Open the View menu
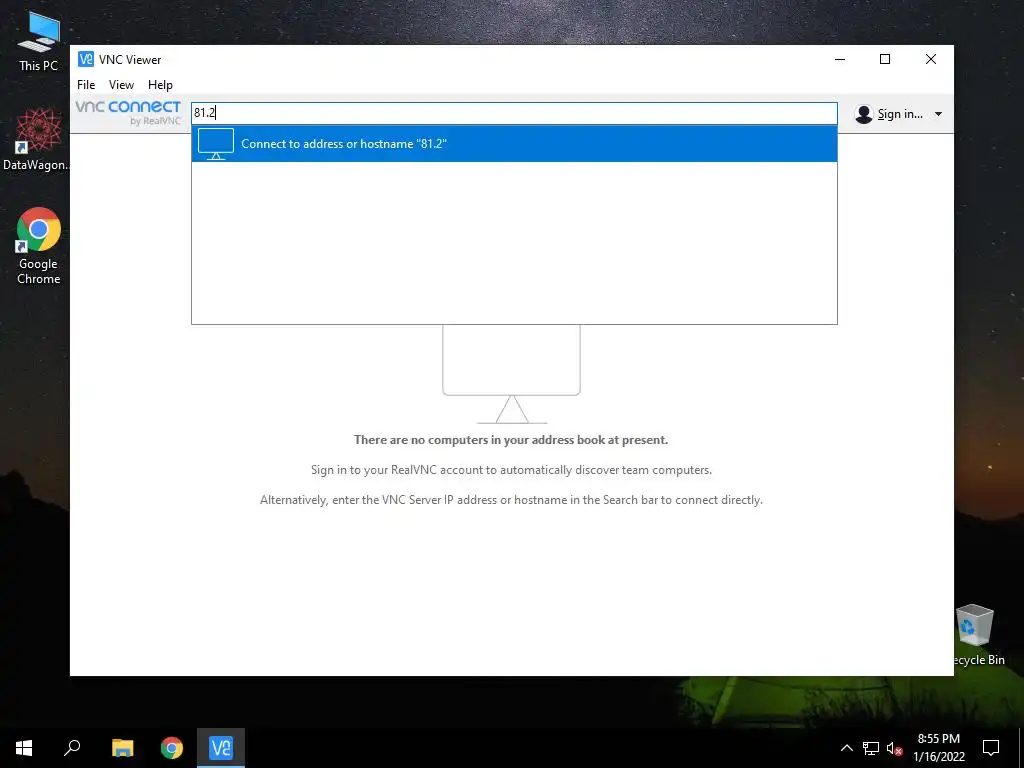 coord(121,85)
